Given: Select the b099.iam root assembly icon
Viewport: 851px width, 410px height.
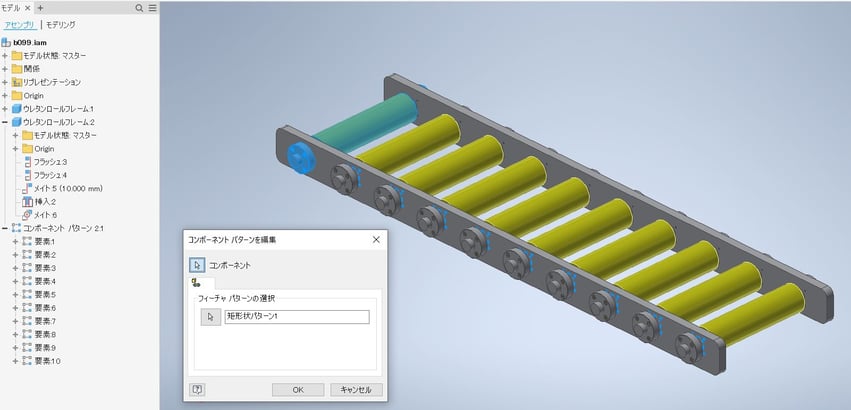Looking at the screenshot, I should 7,42.
